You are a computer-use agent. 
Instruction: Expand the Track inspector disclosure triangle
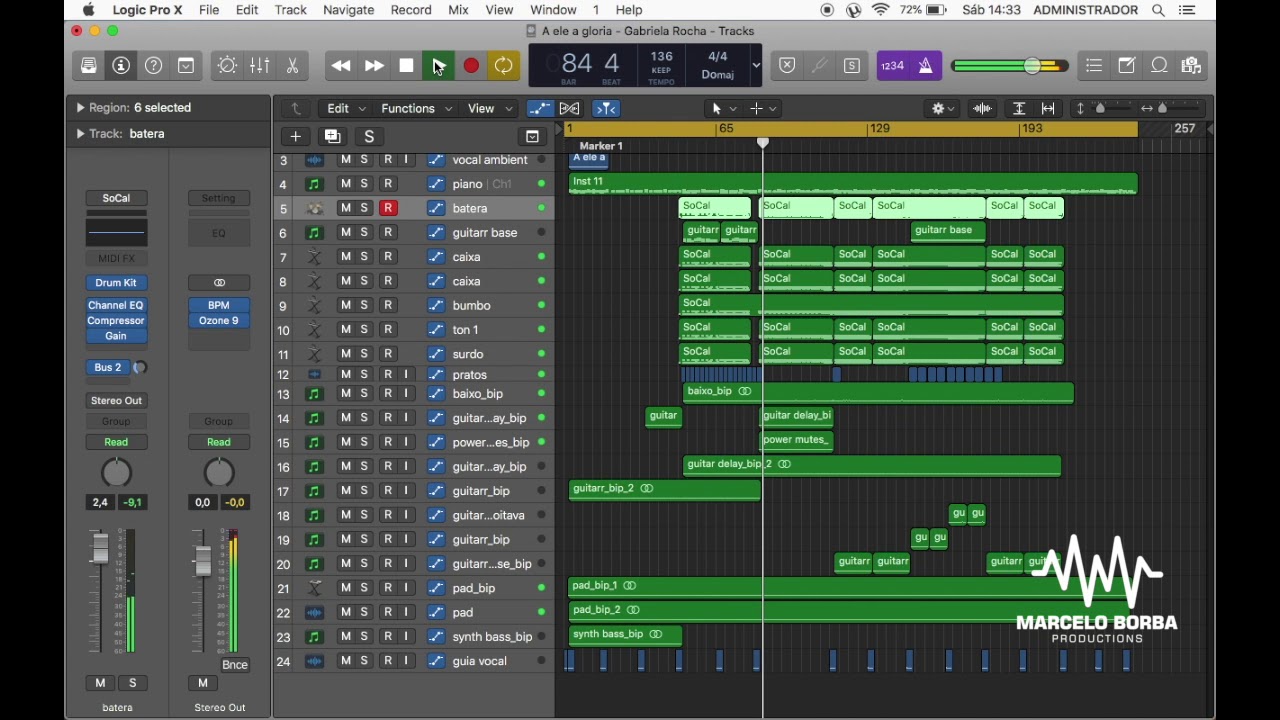pos(80,134)
